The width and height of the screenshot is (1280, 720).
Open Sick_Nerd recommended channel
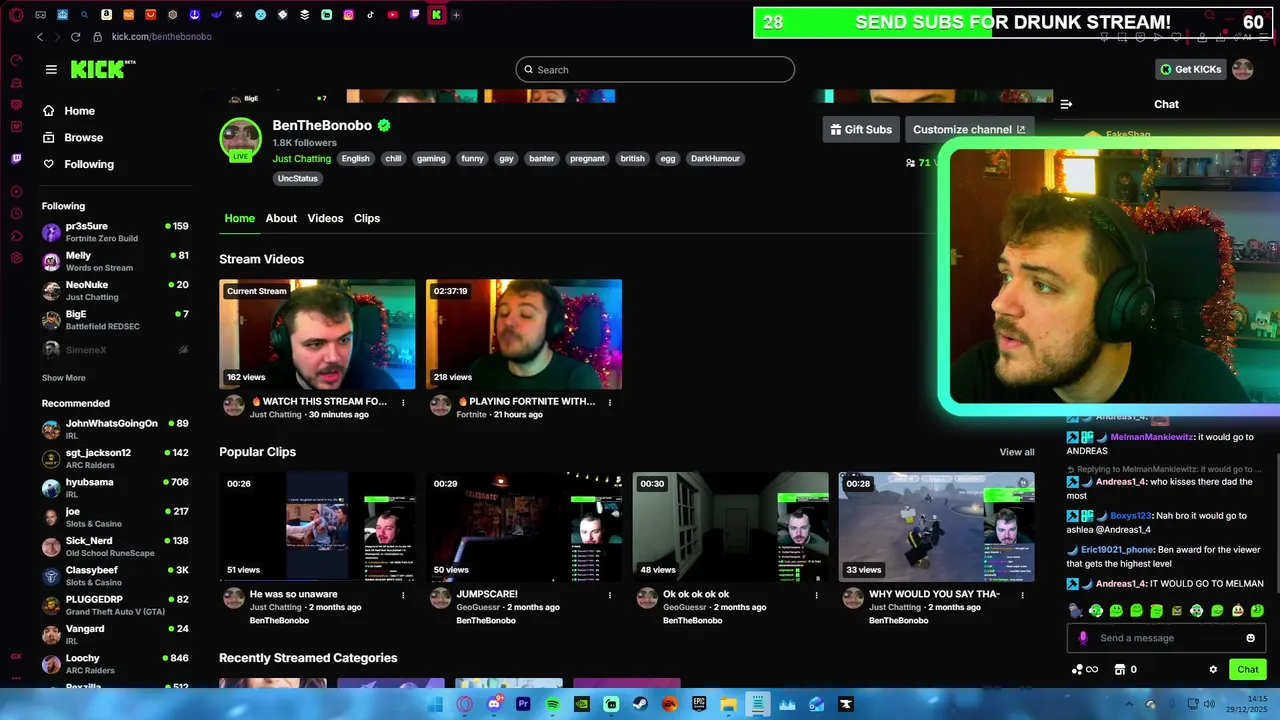coord(115,547)
